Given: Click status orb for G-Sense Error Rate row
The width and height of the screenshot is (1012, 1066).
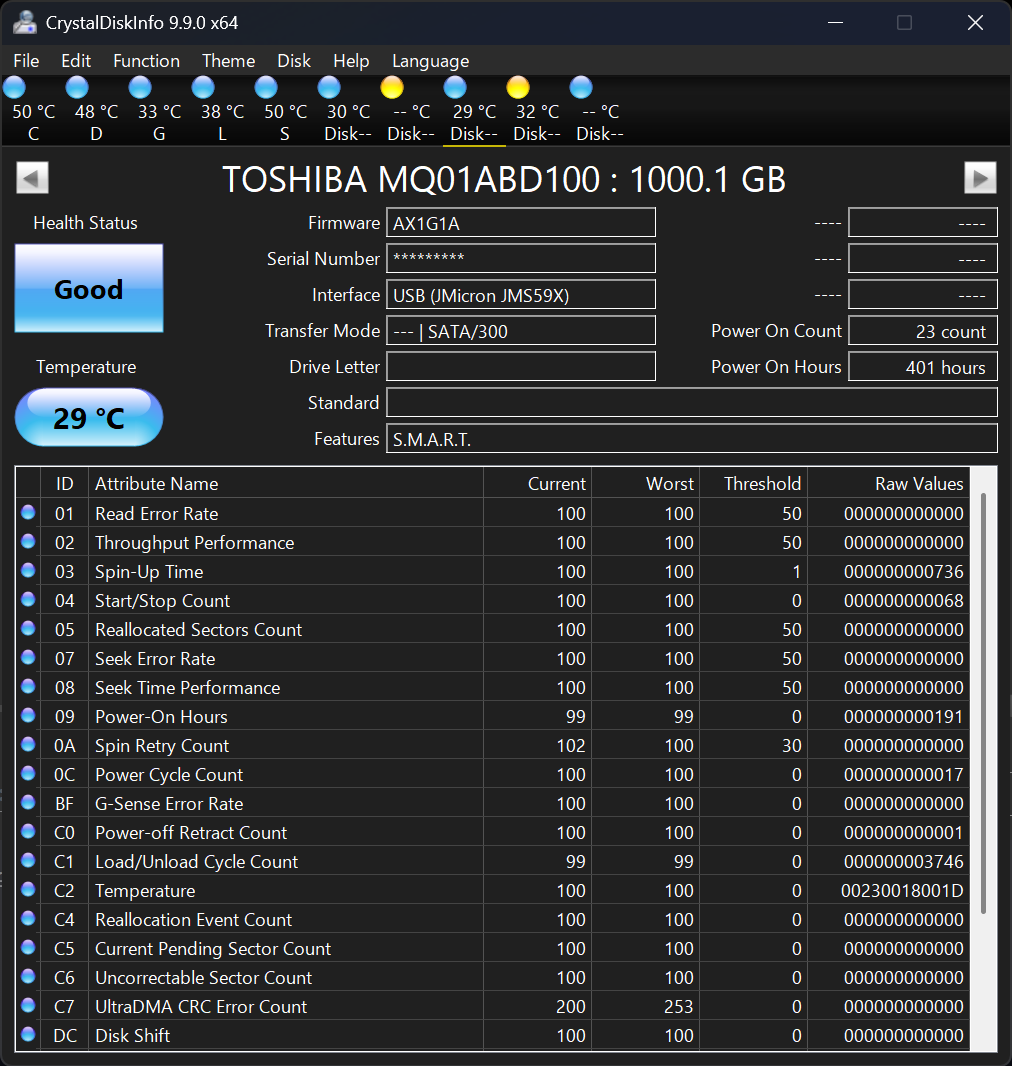Looking at the screenshot, I should 28,802.
